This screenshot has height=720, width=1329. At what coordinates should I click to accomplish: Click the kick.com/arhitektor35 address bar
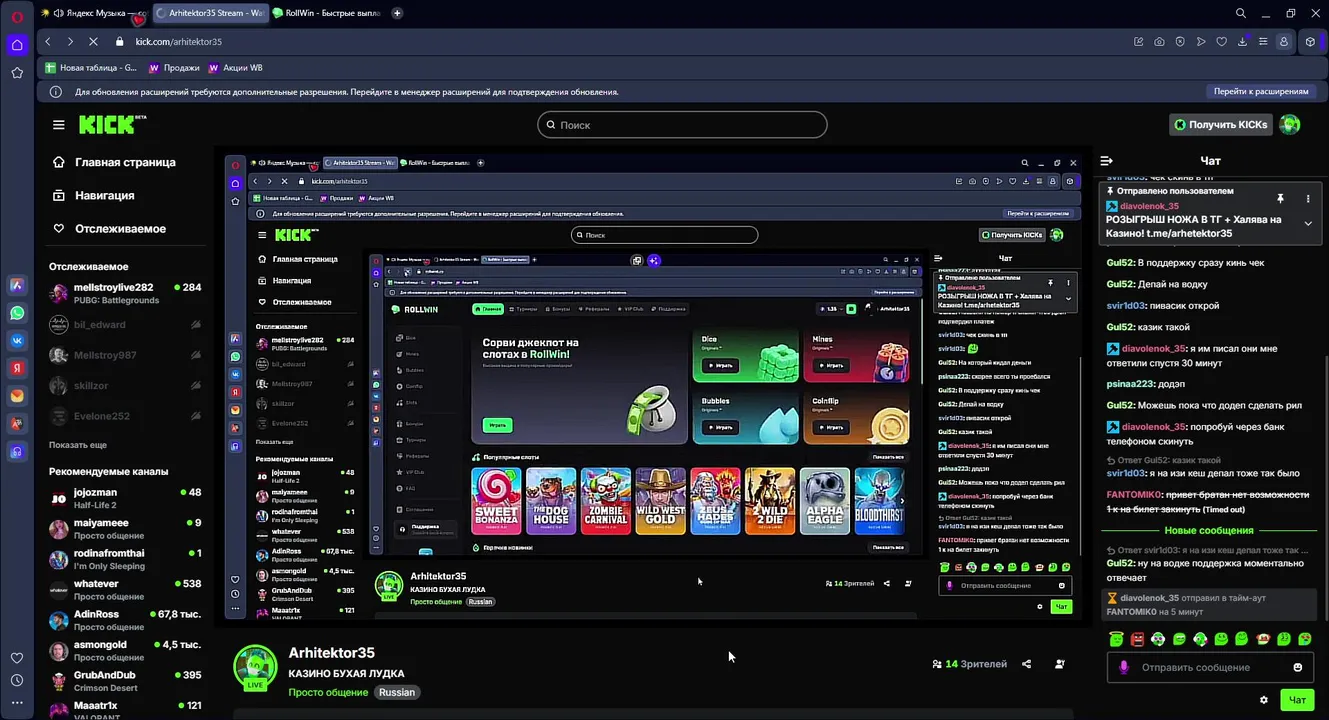coord(179,42)
